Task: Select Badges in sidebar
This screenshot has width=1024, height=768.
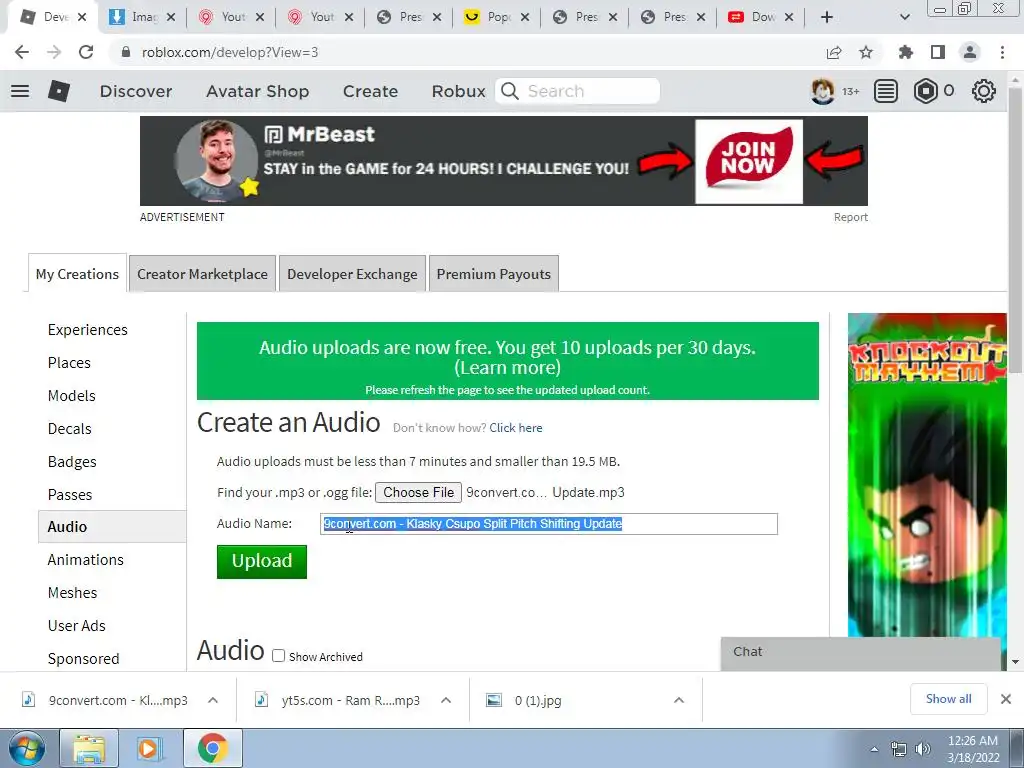Action: [x=72, y=462]
